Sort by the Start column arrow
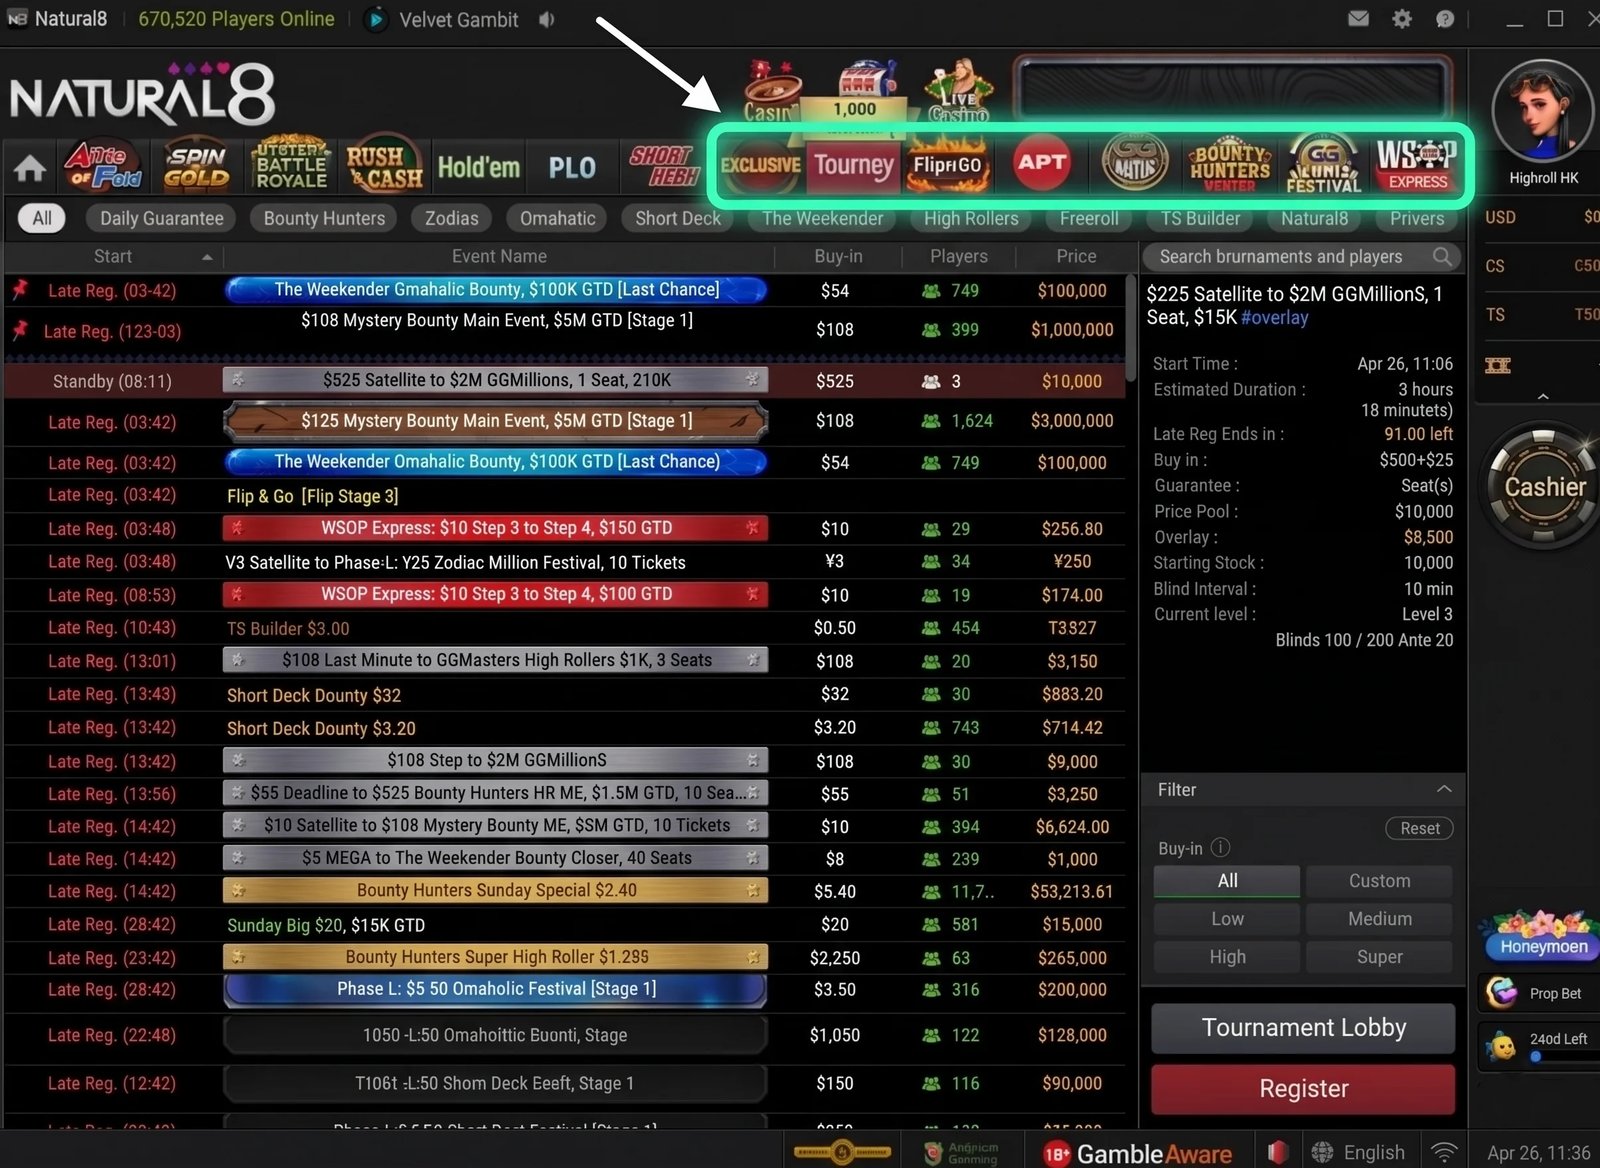The height and width of the screenshot is (1168, 1600). coord(207,258)
